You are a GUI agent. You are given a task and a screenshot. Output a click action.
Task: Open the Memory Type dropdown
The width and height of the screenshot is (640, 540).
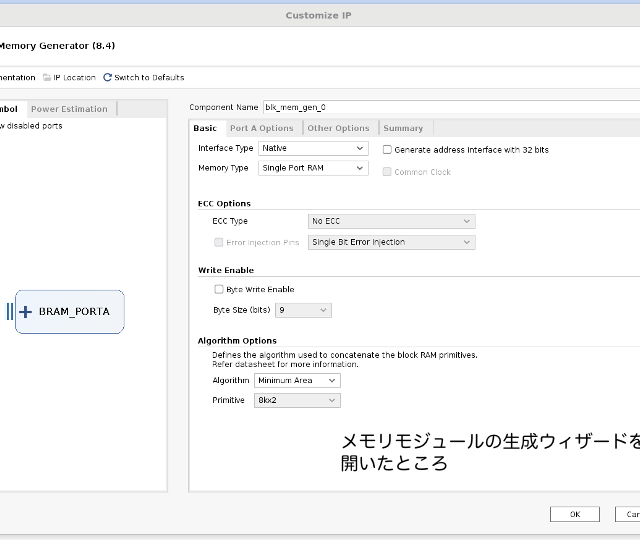313,169
